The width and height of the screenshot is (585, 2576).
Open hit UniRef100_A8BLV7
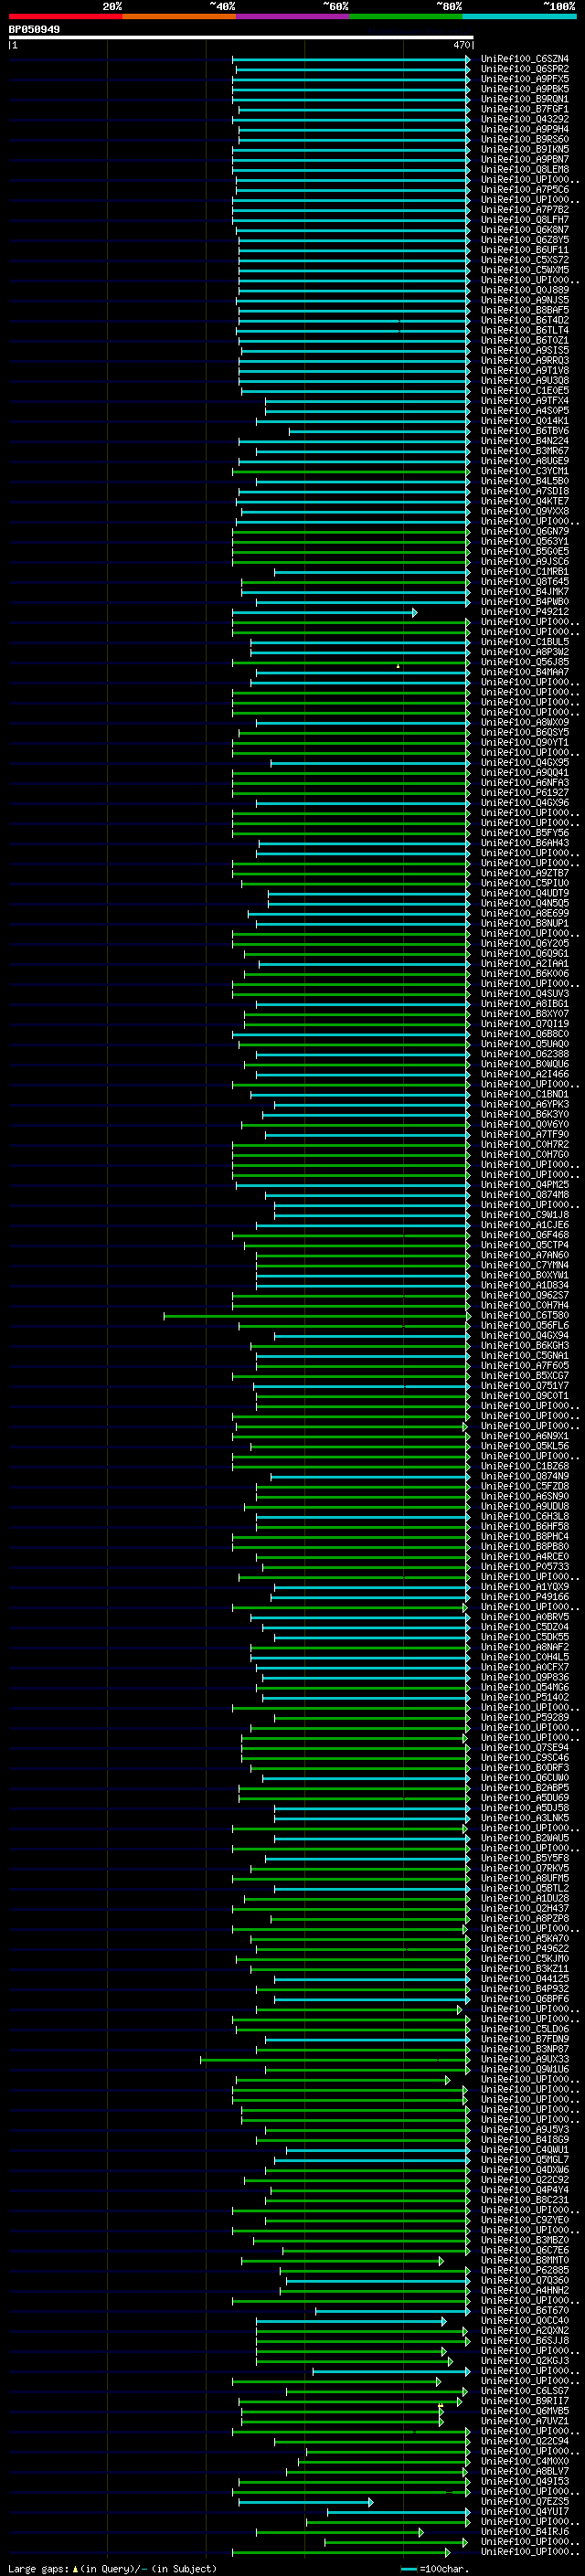[525, 2471]
